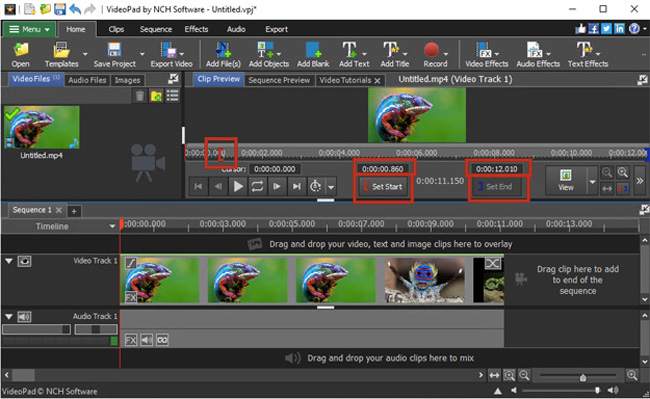The image size is (650, 399).
Task: Toggle loop playback in the clip preview
Action: click(x=257, y=186)
